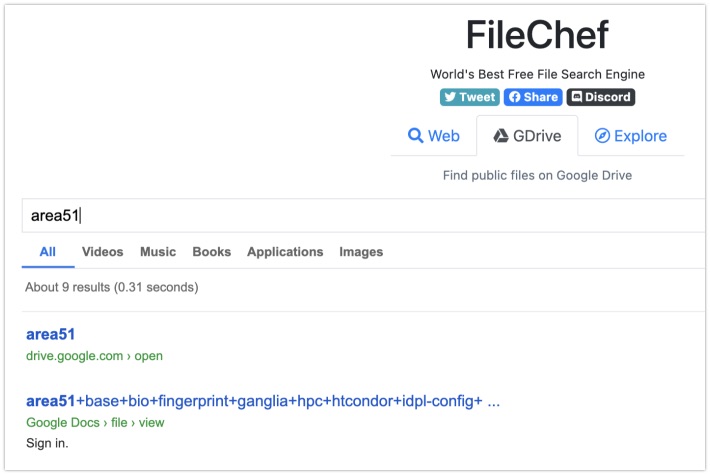The width and height of the screenshot is (710, 475).
Task: Select the All results filter
Action: [48, 252]
